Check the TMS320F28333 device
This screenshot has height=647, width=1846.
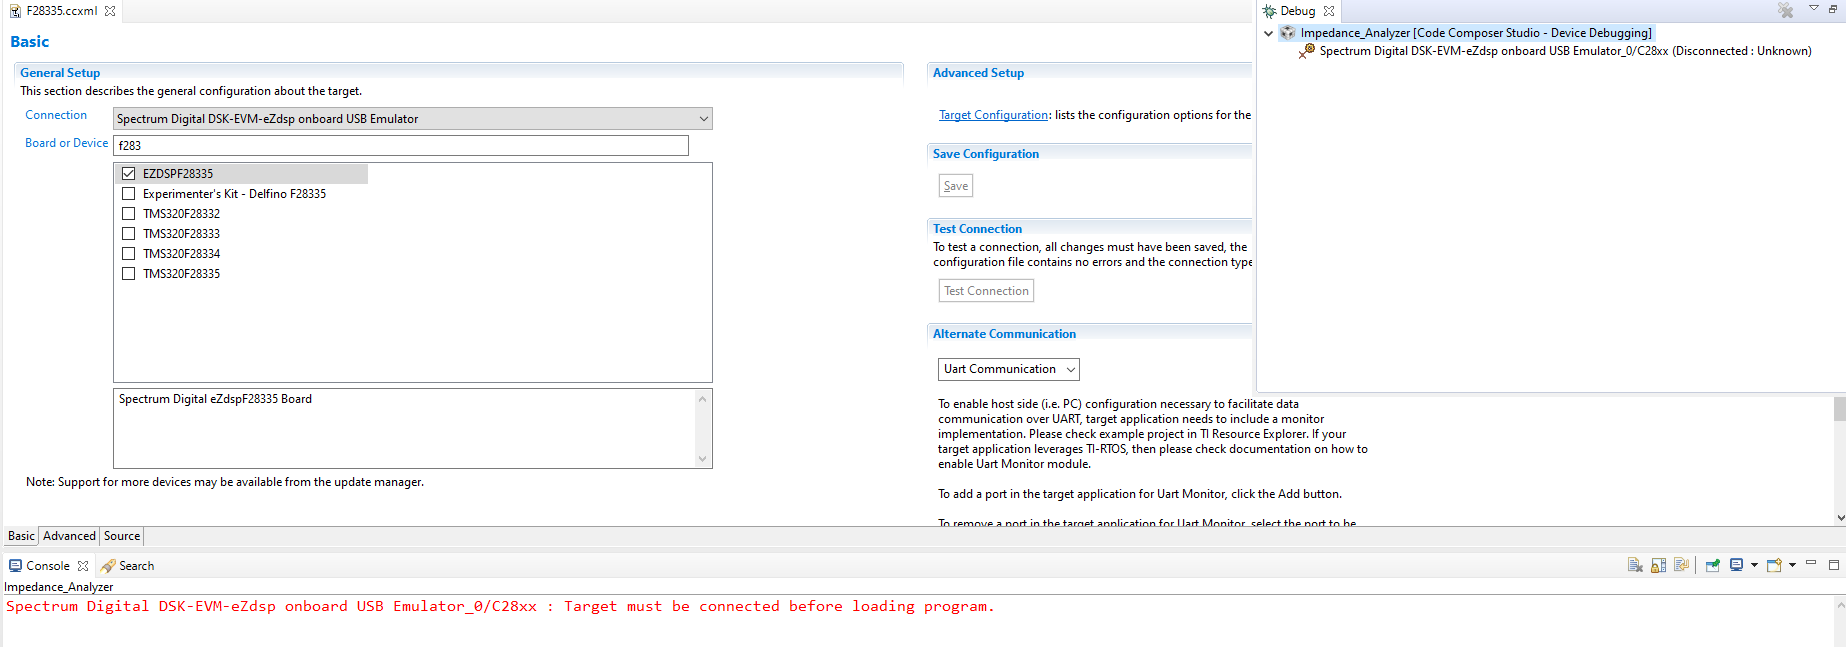pyautogui.click(x=128, y=233)
